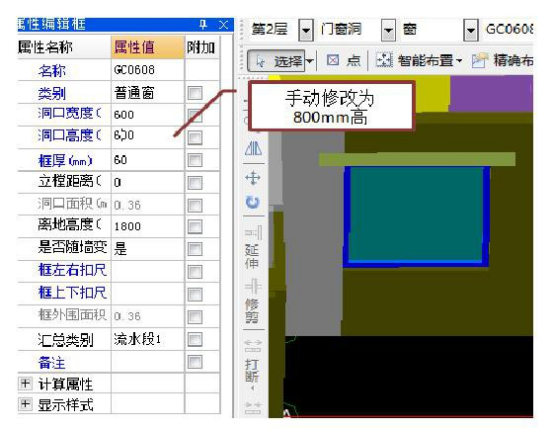Open 智能布置 smart layout menu
Viewport: 554px width, 429px height.
[x=419, y=60]
